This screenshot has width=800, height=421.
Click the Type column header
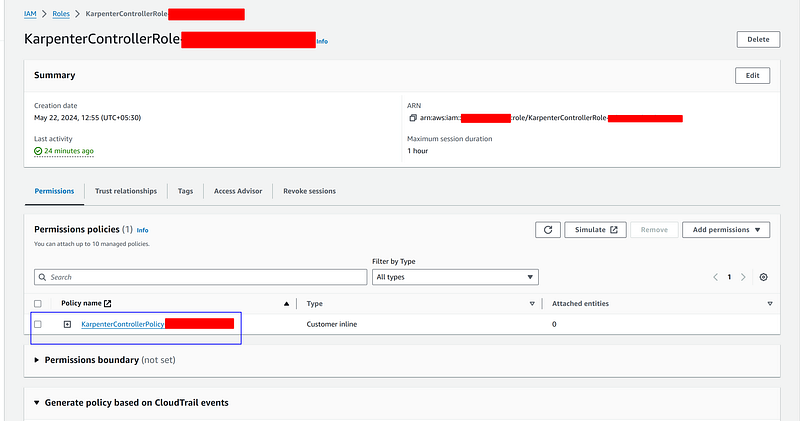point(314,304)
